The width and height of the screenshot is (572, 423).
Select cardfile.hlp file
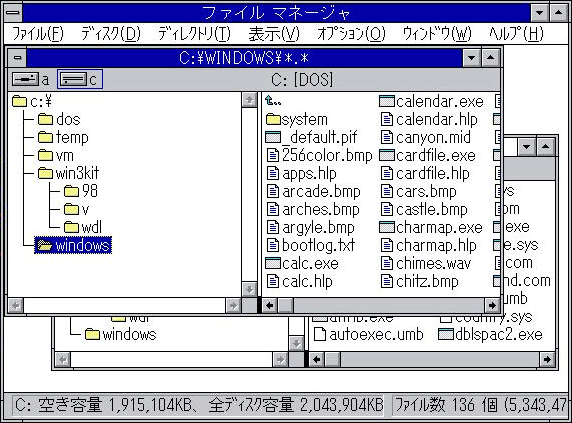pyautogui.click(x=425, y=174)
